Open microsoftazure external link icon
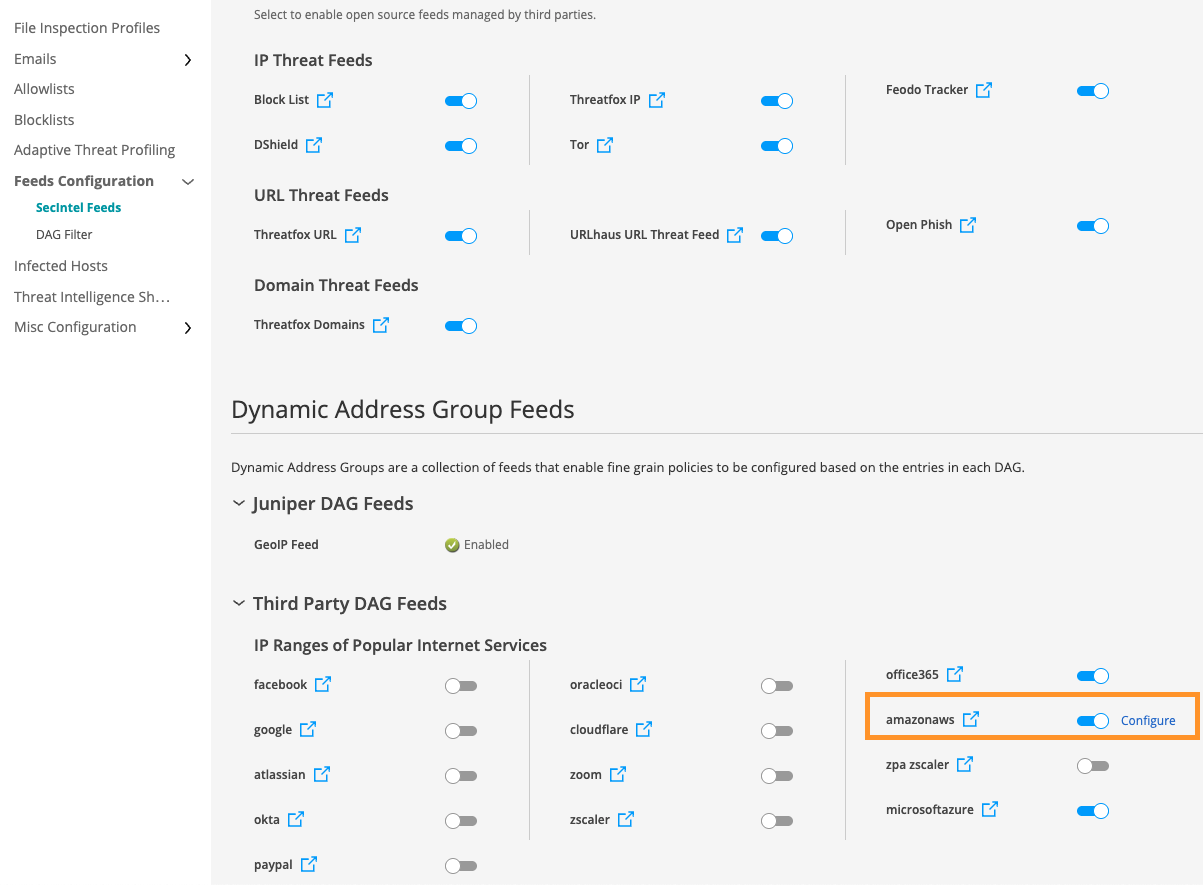 click(990, 810)
